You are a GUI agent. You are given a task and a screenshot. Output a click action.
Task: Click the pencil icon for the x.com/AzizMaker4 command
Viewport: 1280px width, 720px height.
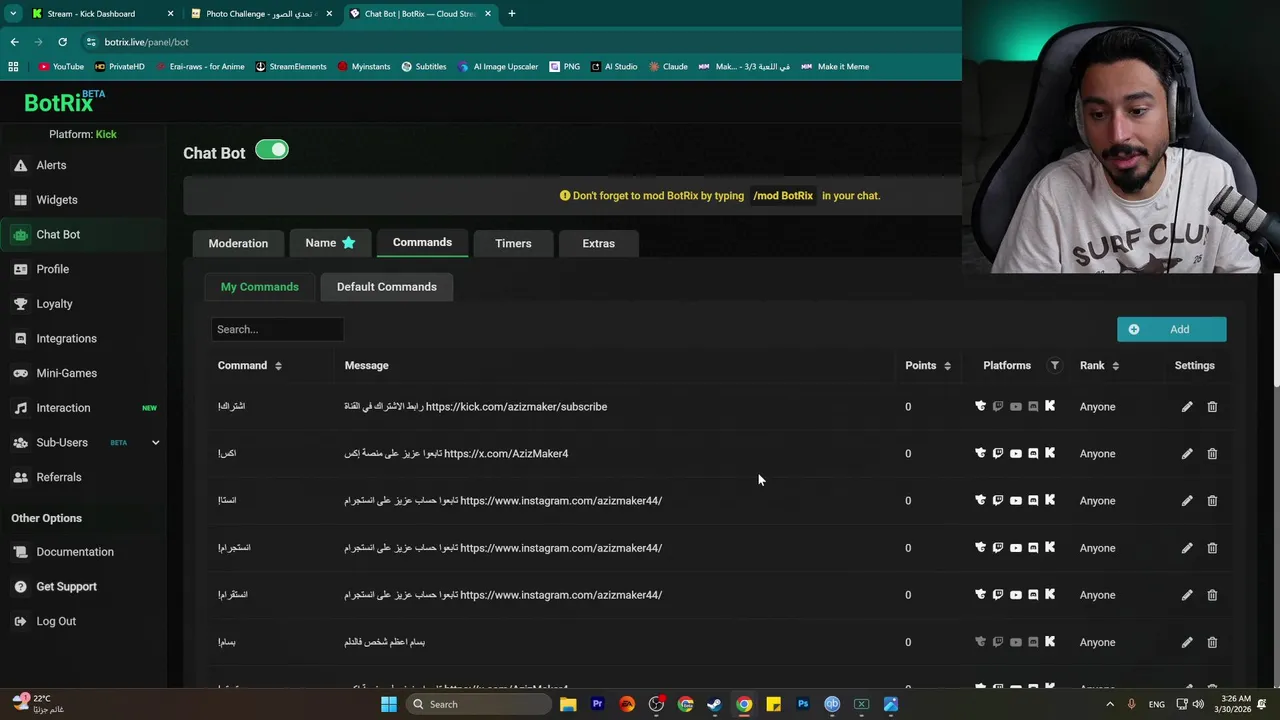(x=1187, y=454)
